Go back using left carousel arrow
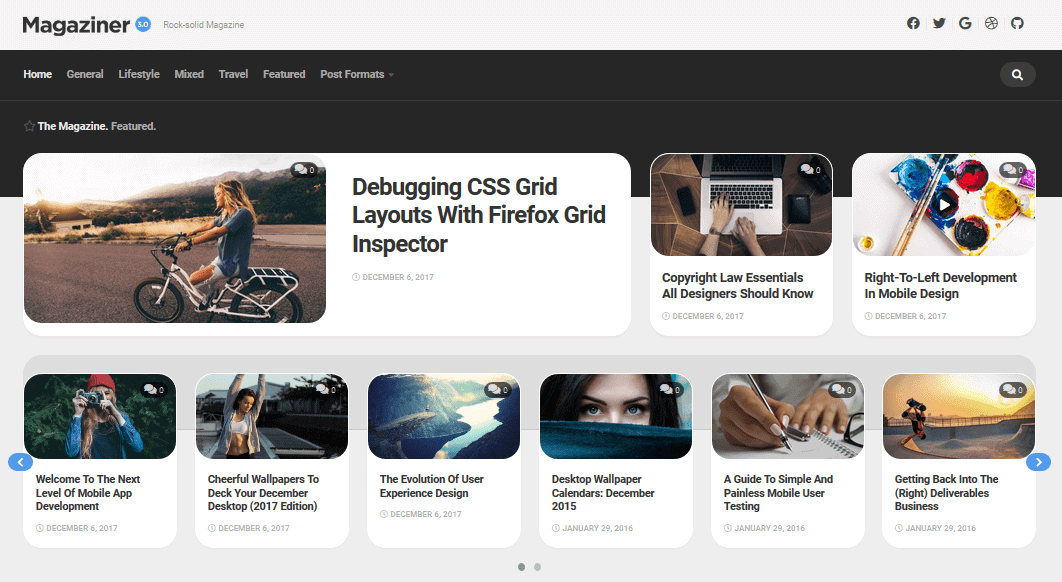Viewport: 1062px width, 582px height. 20,462
